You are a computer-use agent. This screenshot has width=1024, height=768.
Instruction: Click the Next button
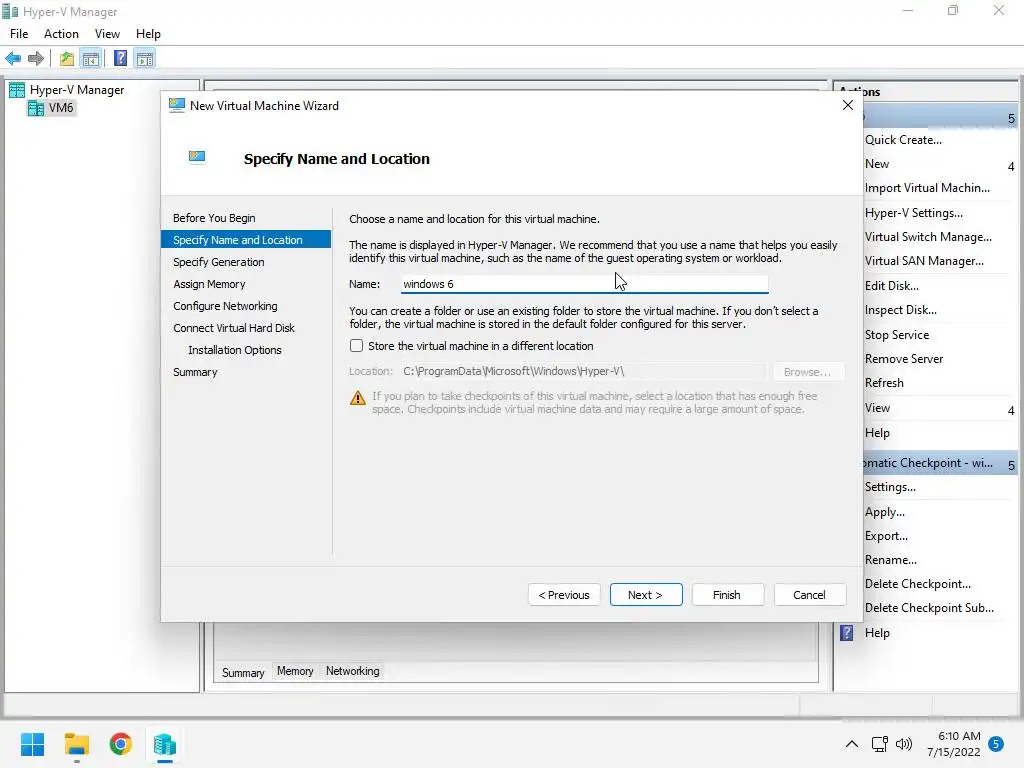(646, 595)
